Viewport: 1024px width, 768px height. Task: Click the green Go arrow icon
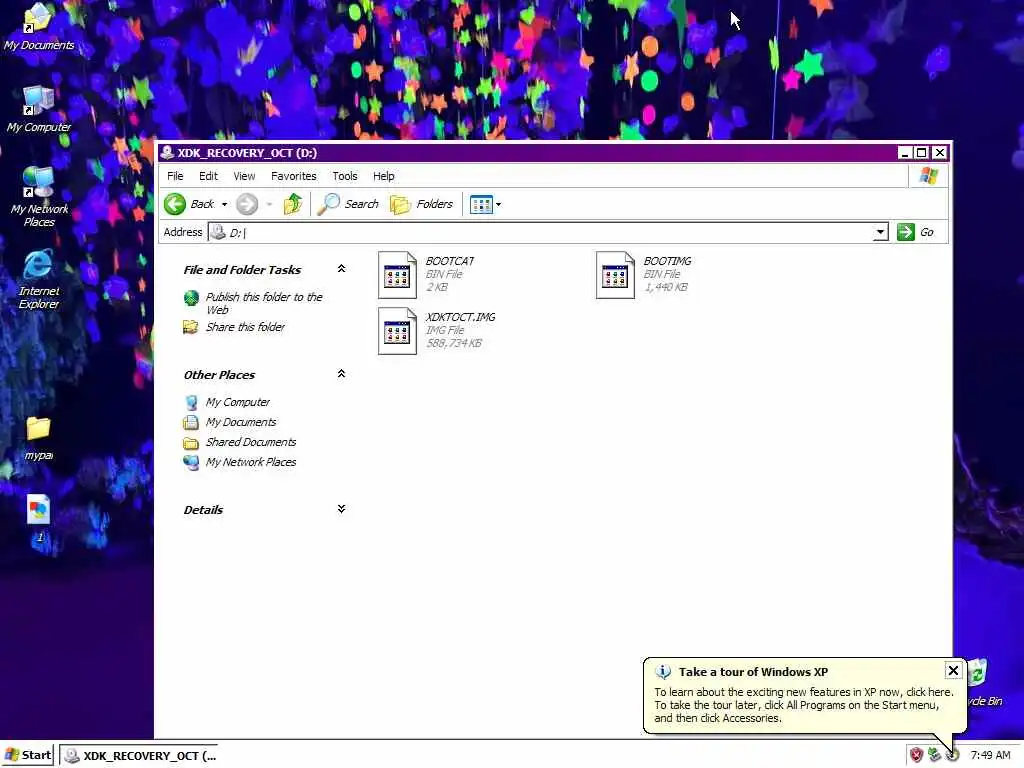[906, 232]
